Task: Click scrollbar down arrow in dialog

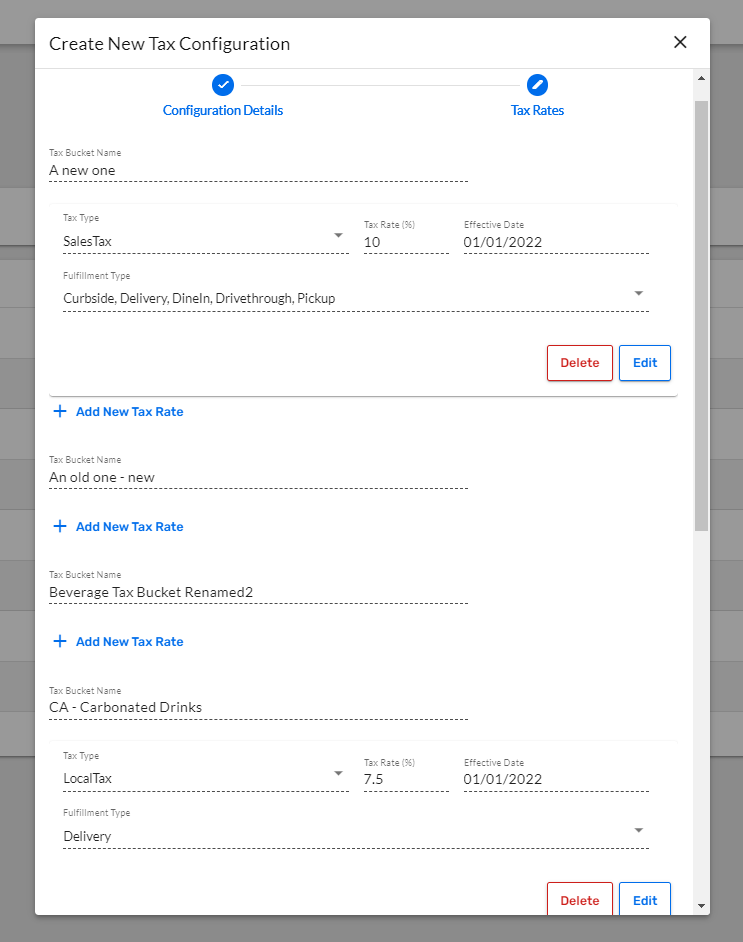Action: [x=701, y=906]
